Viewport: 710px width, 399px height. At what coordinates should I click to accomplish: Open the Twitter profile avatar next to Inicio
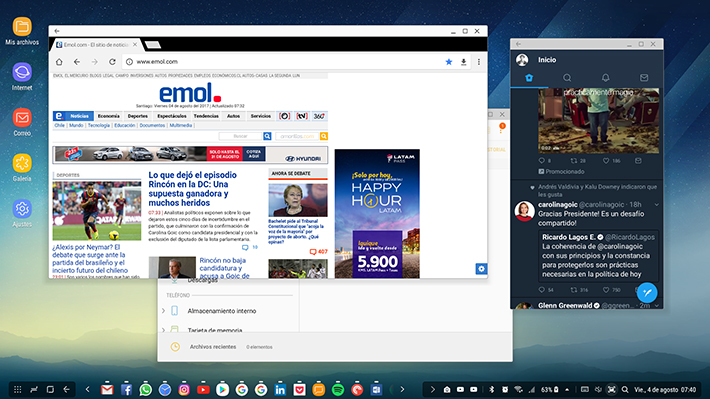[x=522, y=60]
